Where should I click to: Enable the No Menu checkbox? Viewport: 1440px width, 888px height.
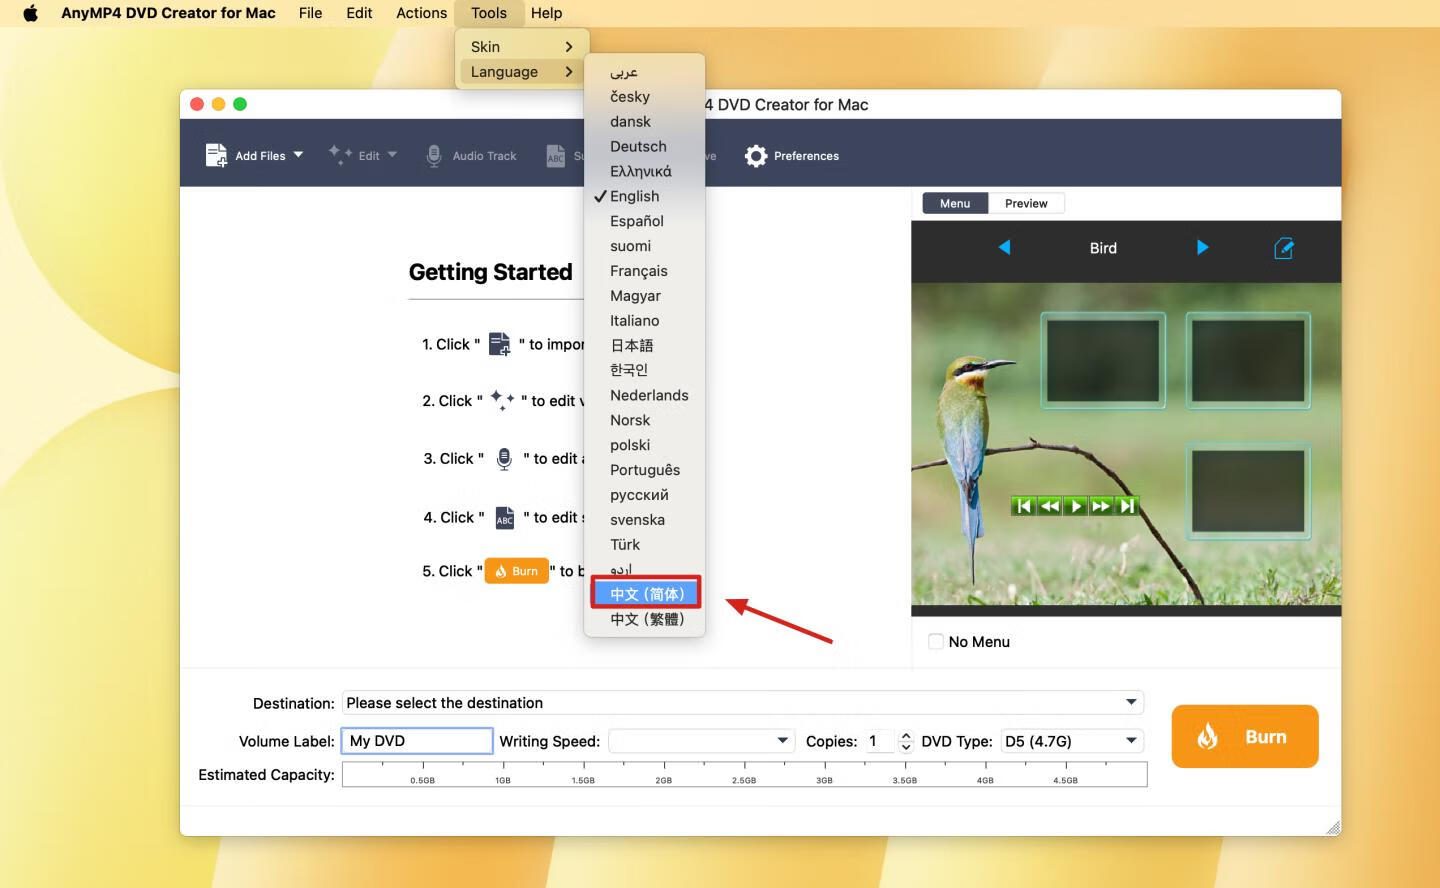(936, 642)
